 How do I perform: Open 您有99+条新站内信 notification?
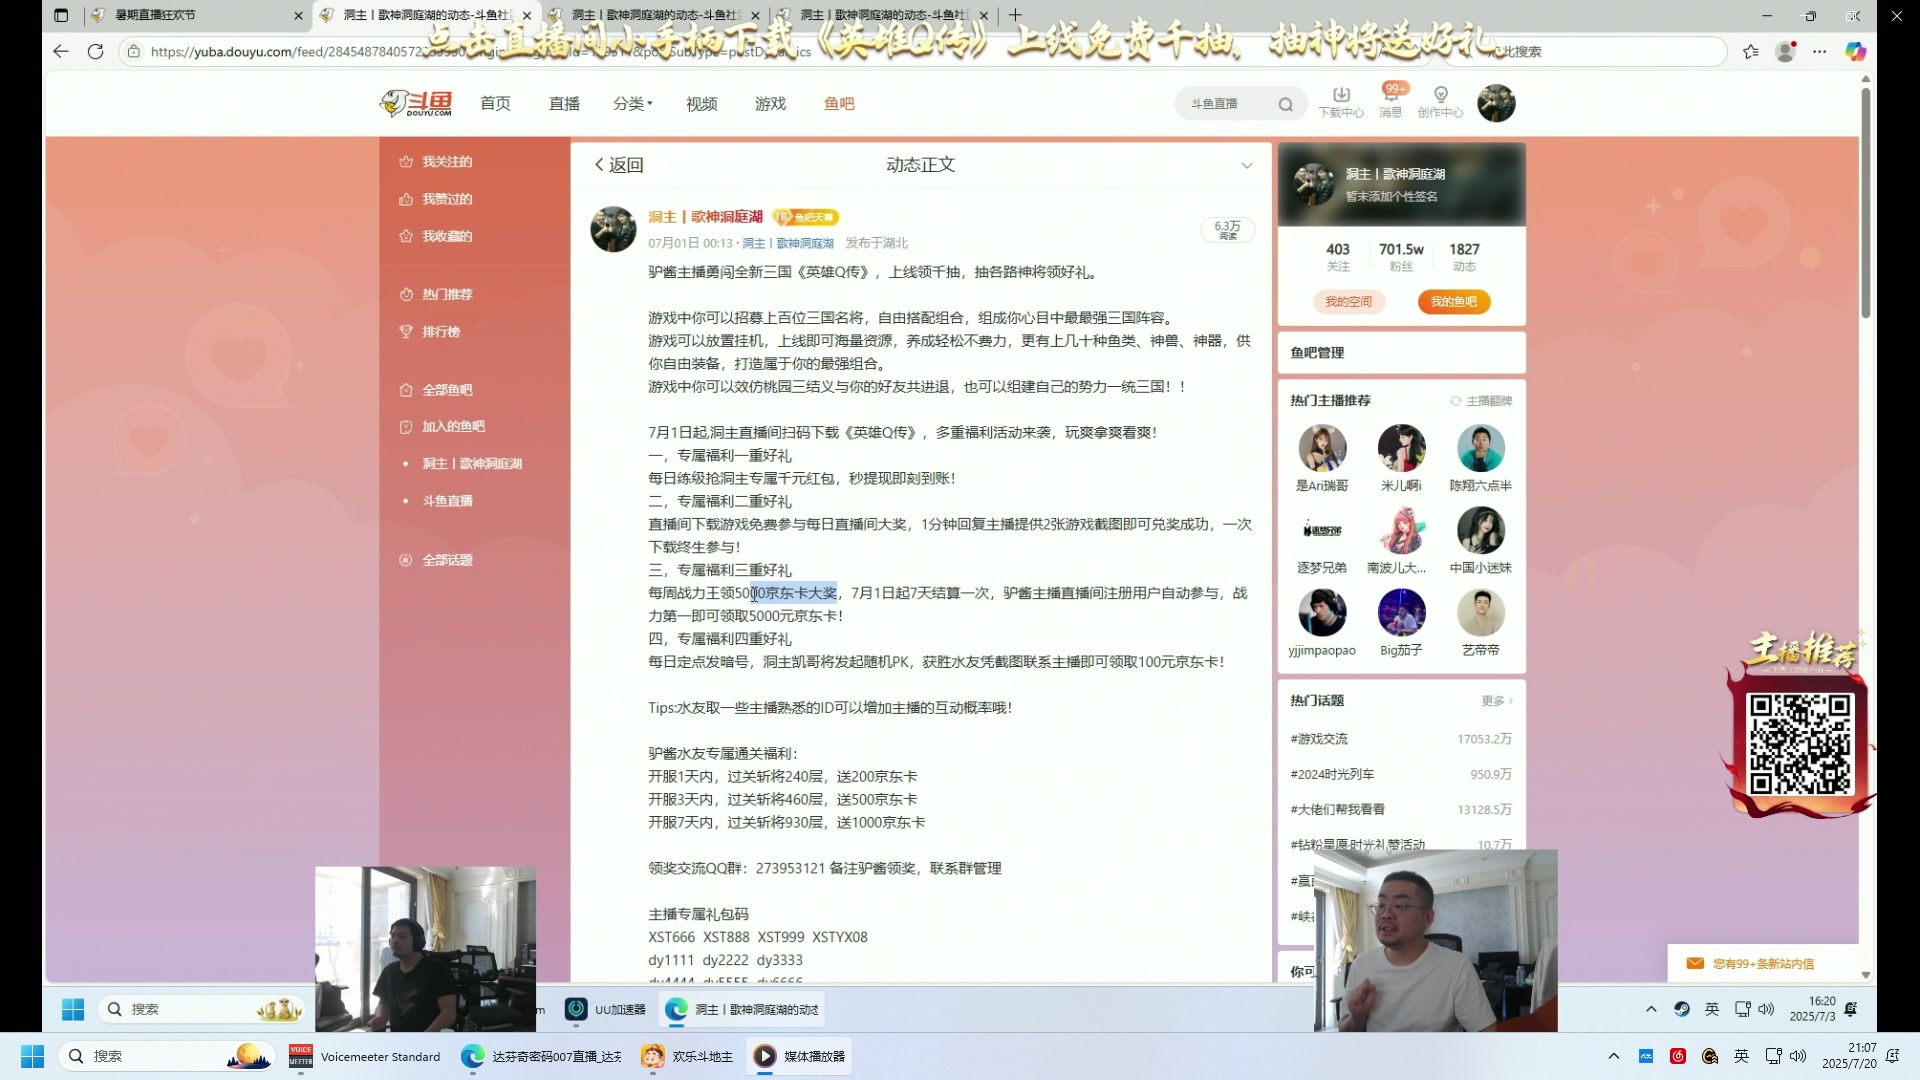click(x=1762, y=963)
